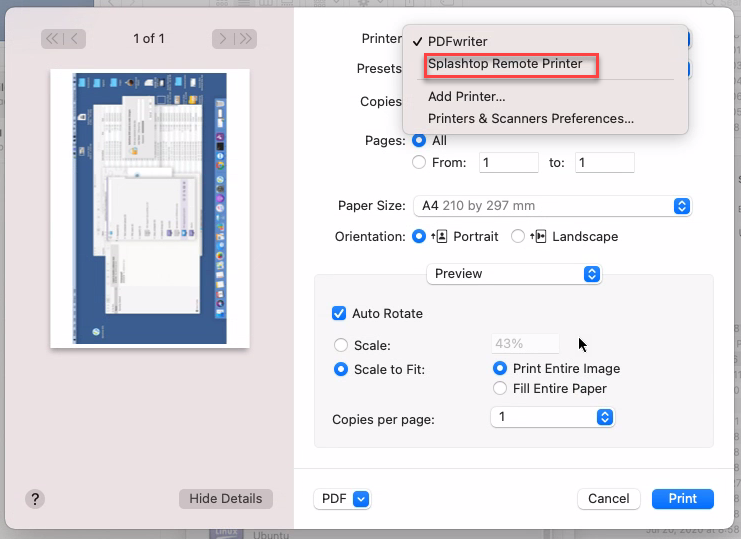Open the Paper Size dropdown
The height and width of the screenshot is (539, 741).
tap(552, 206)
